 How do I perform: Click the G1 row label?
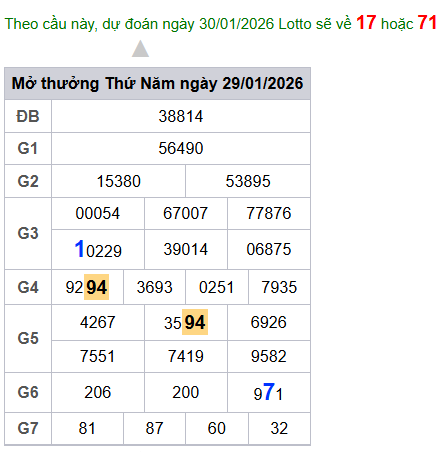click(x=28, y=149)
